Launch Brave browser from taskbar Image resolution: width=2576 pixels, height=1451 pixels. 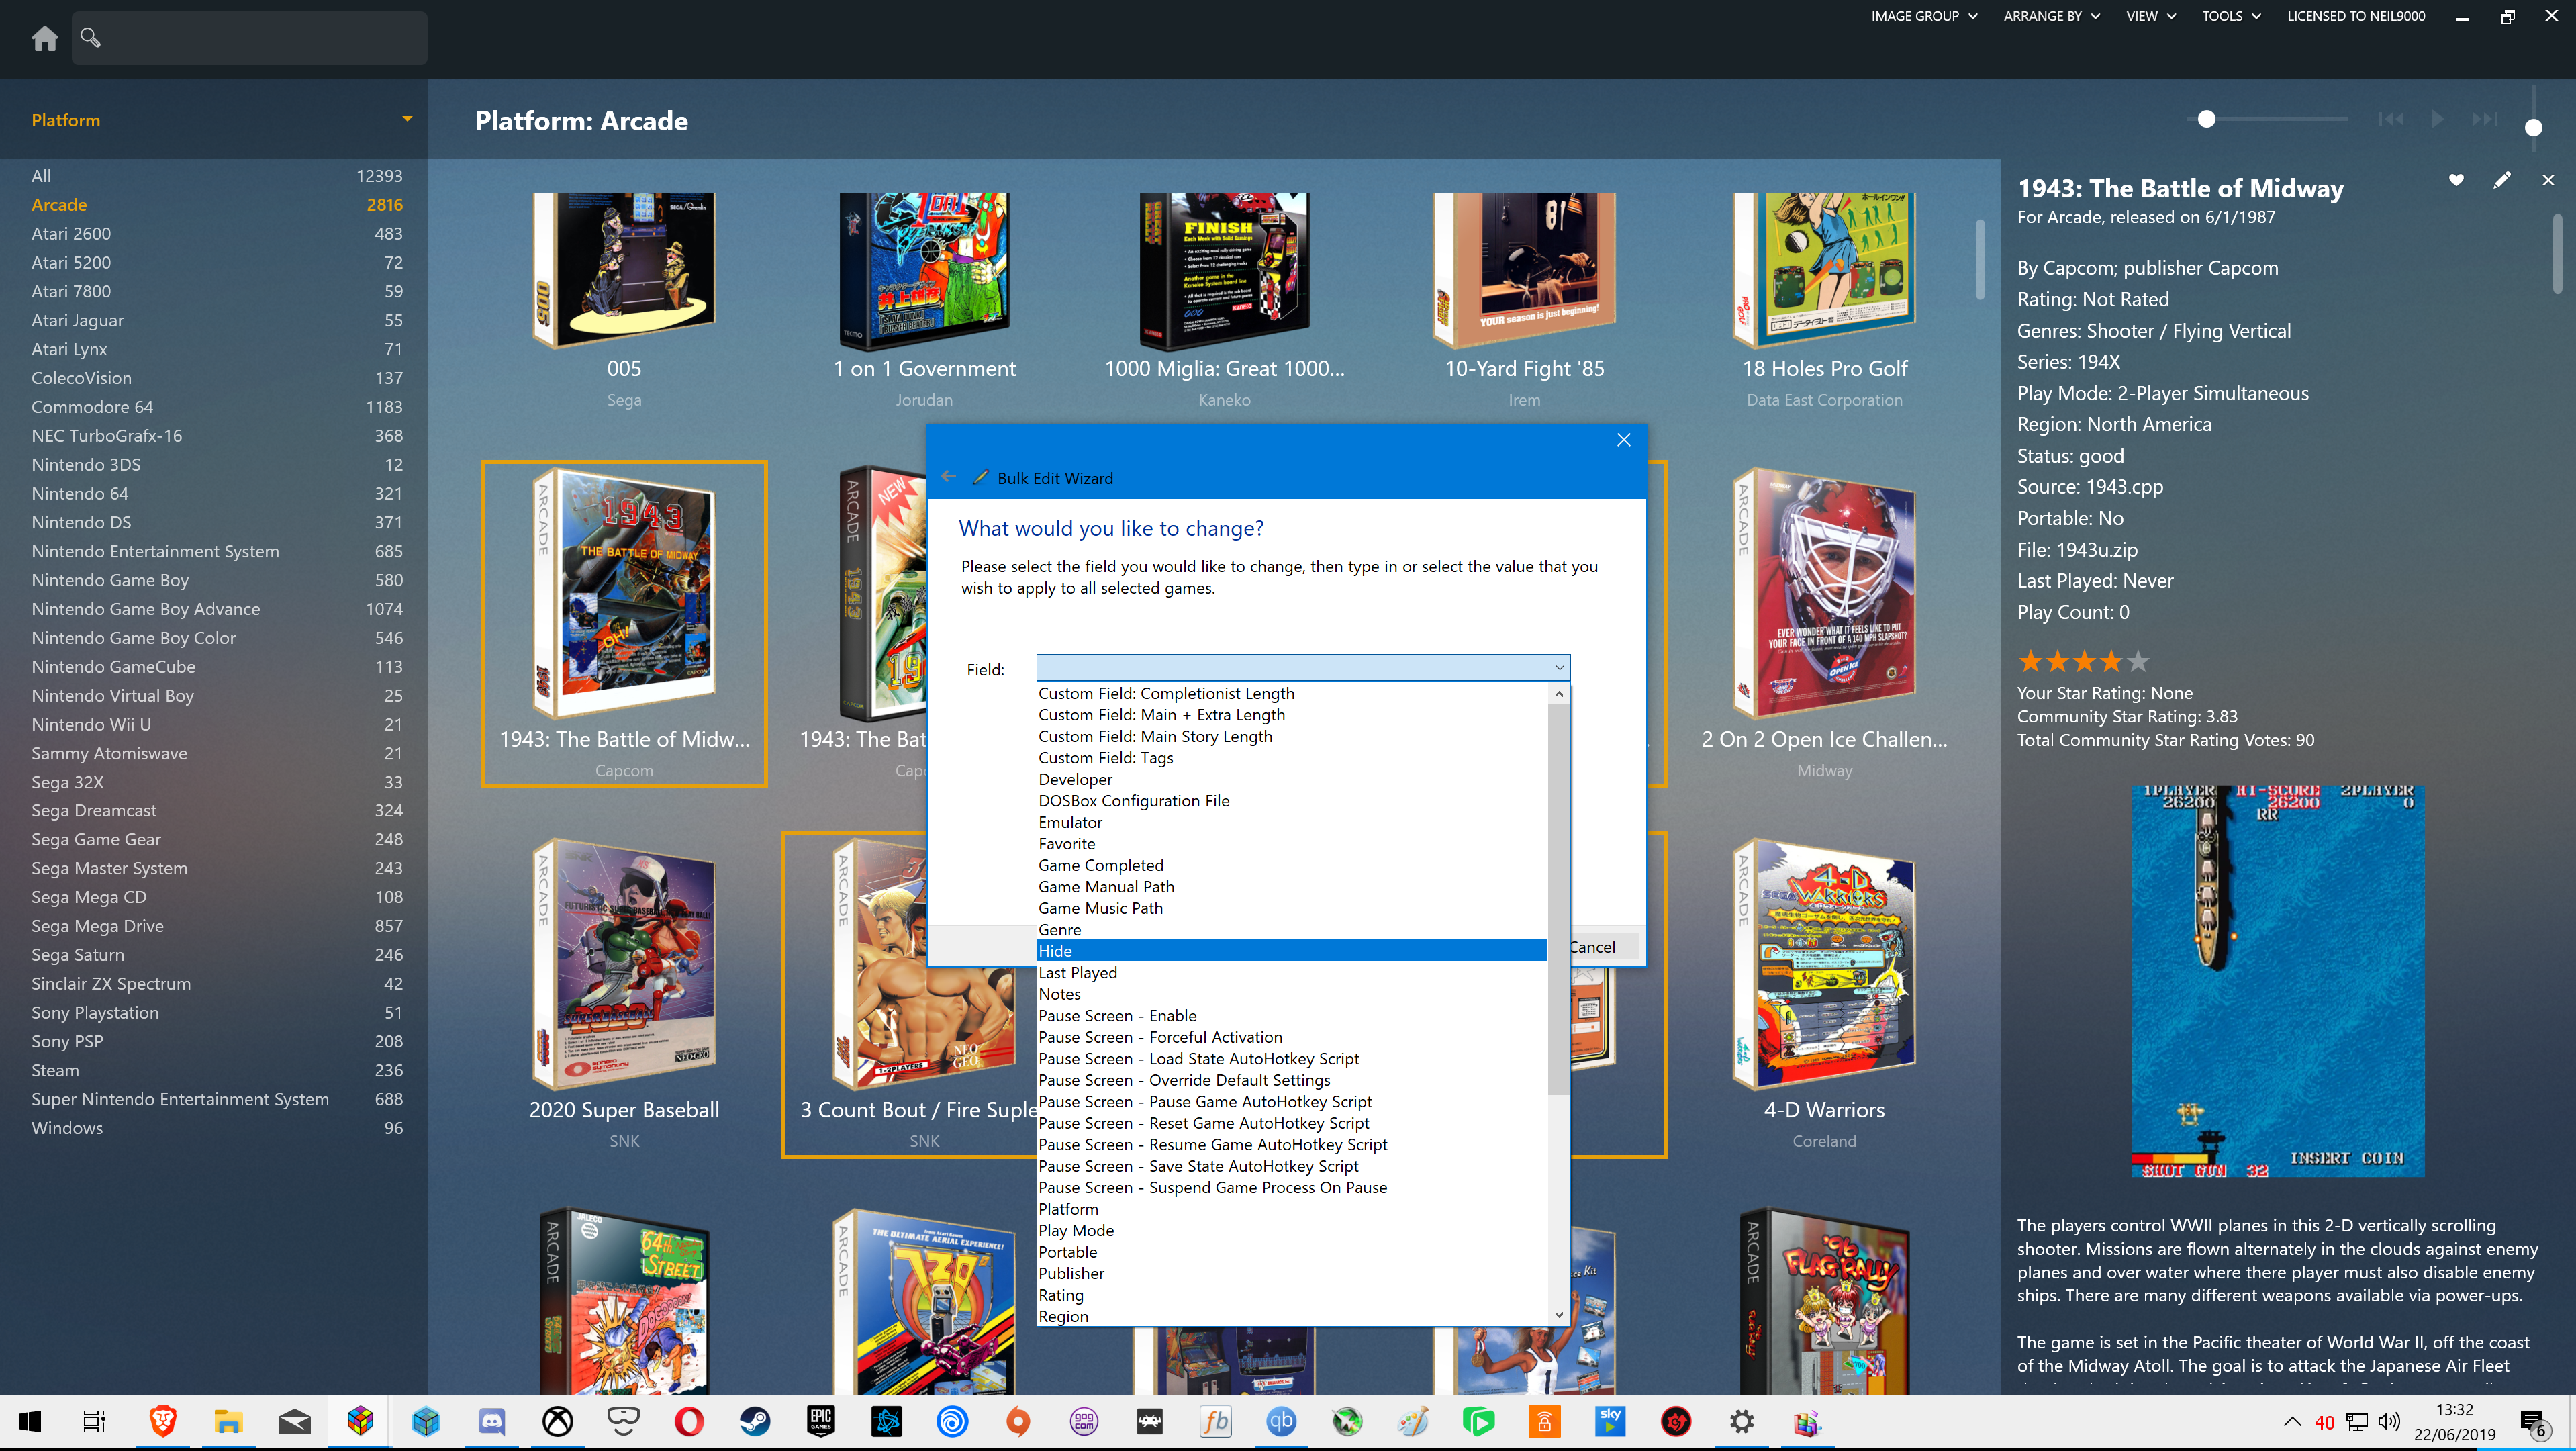pos(162,1422)
